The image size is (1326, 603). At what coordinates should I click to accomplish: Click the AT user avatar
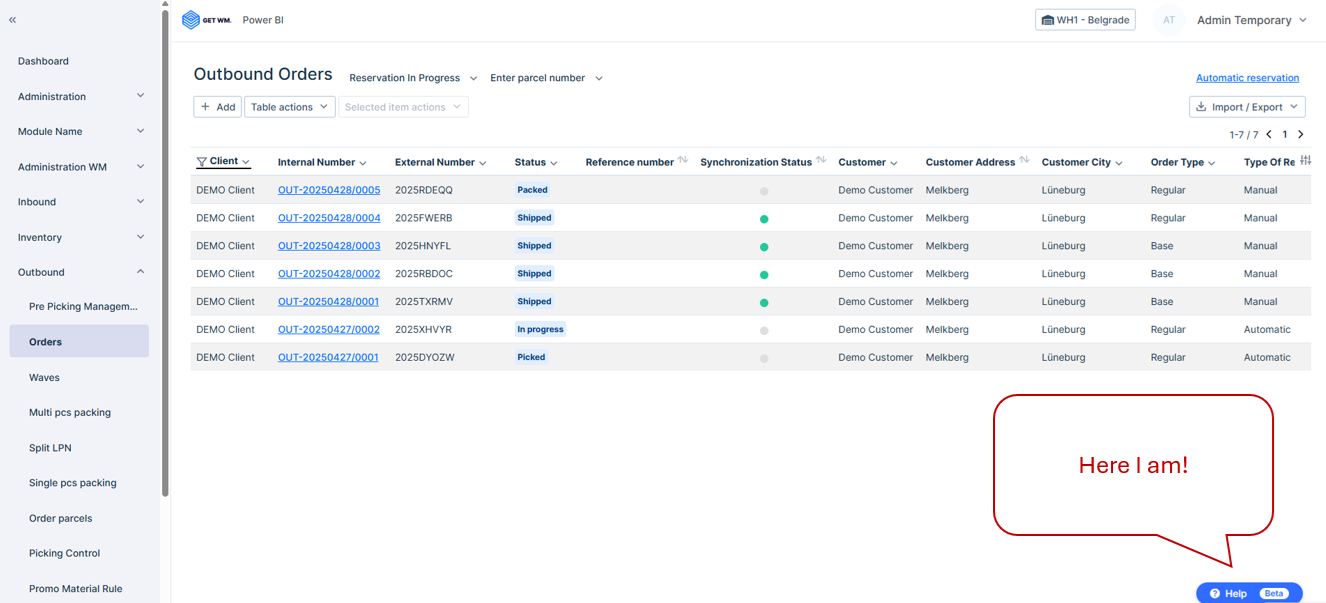(x=1169, y=20)
